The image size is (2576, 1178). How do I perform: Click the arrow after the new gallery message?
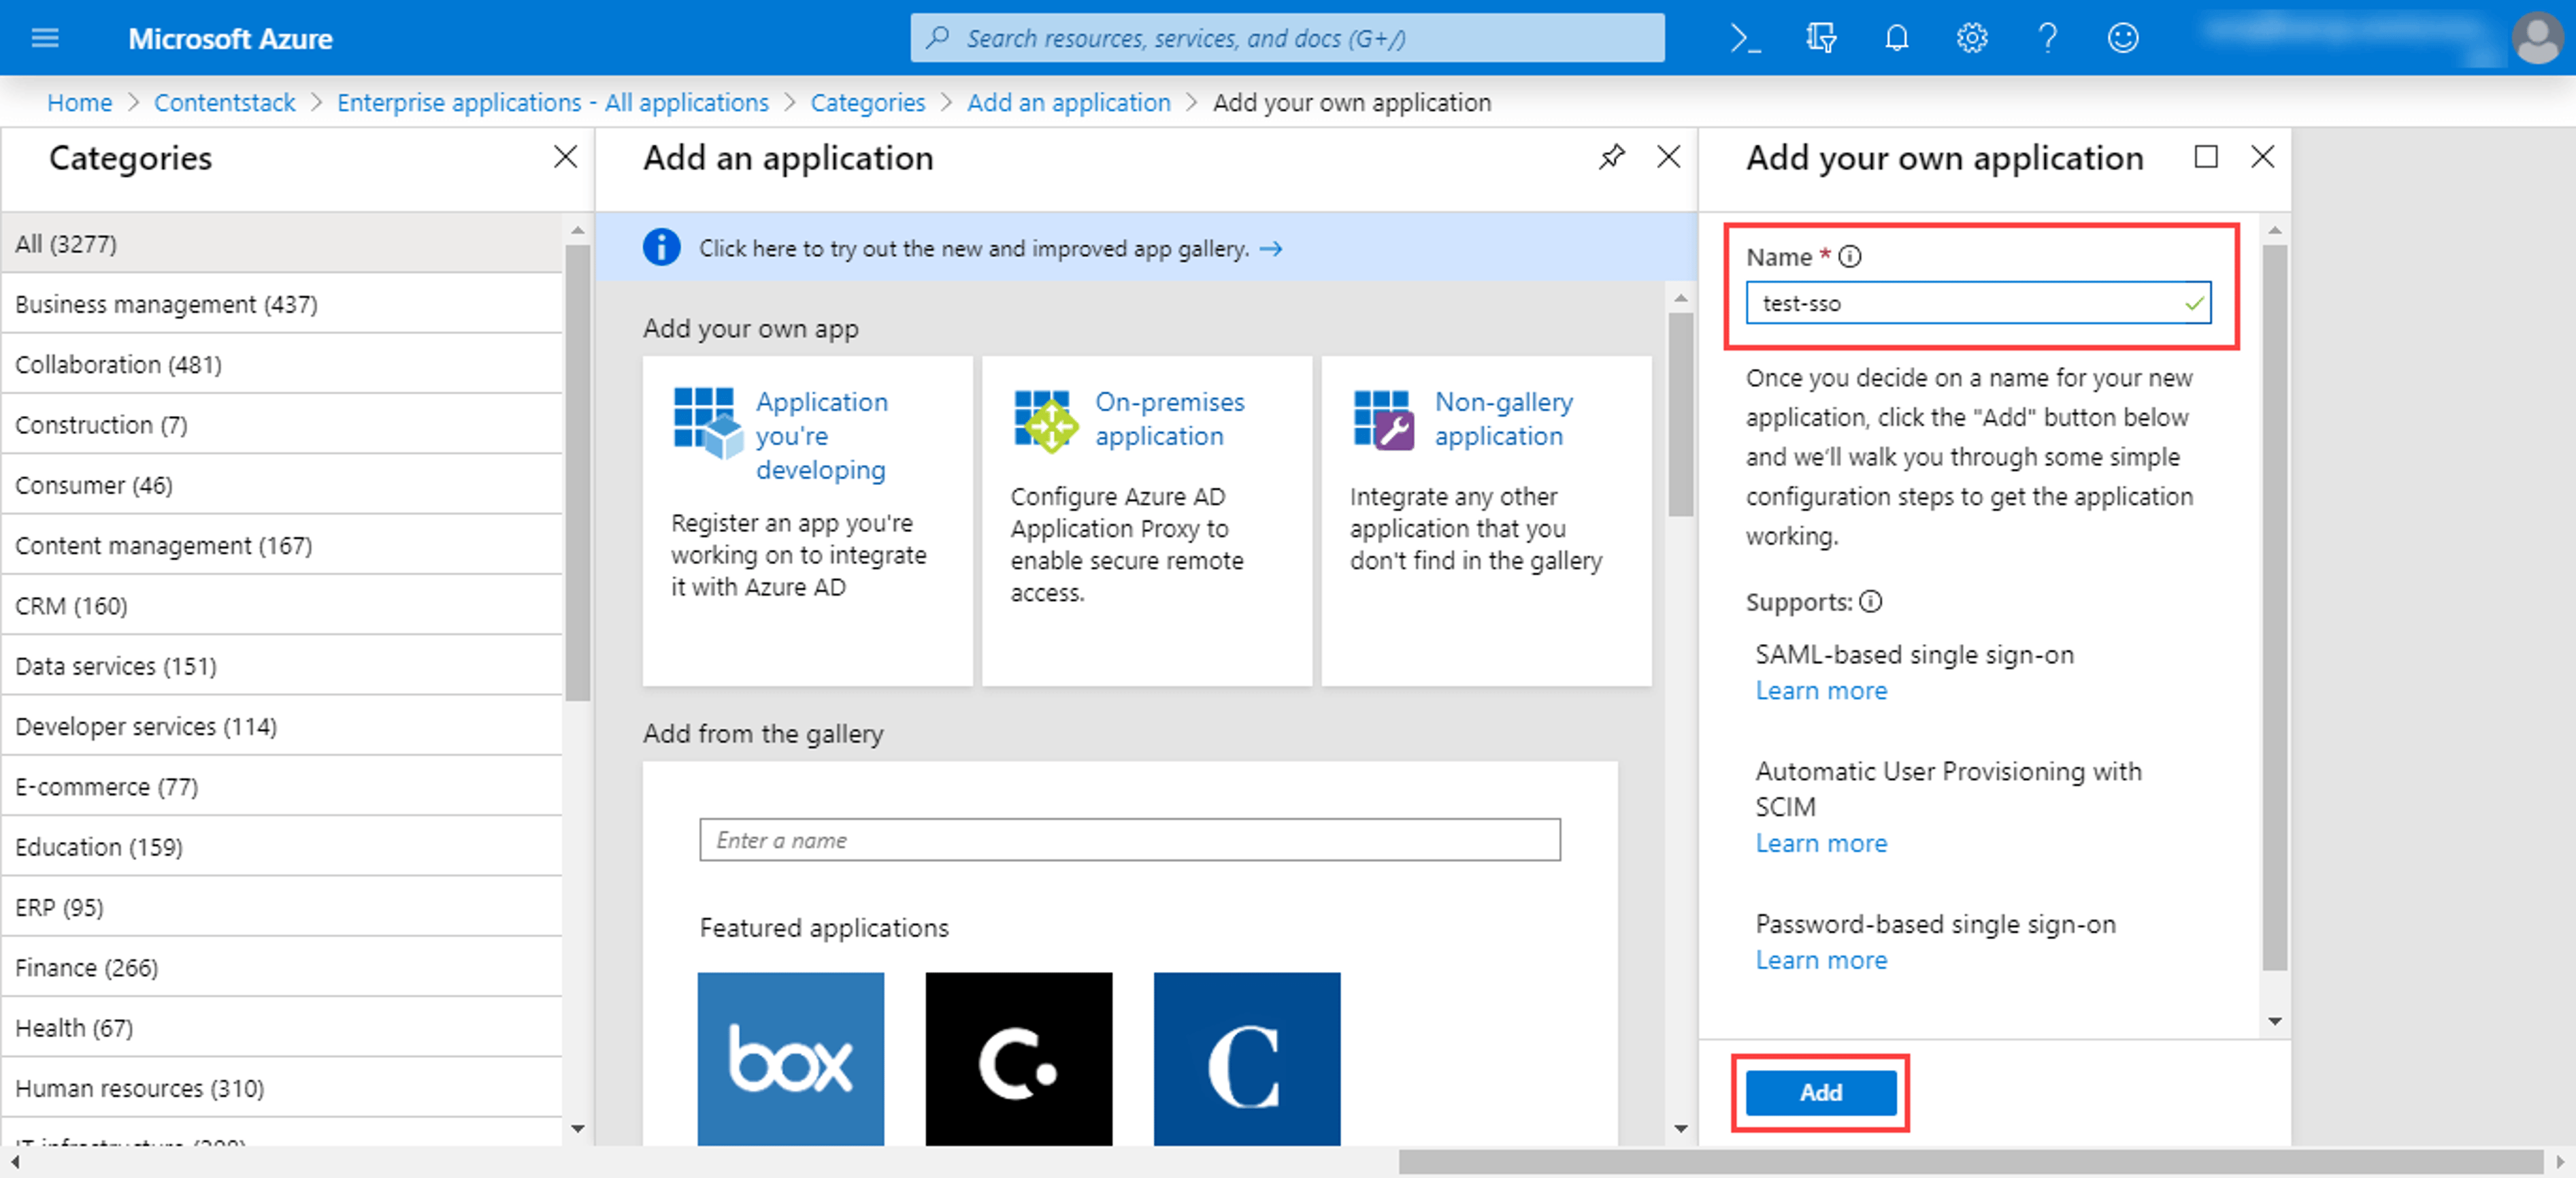tap(1270, 248)
